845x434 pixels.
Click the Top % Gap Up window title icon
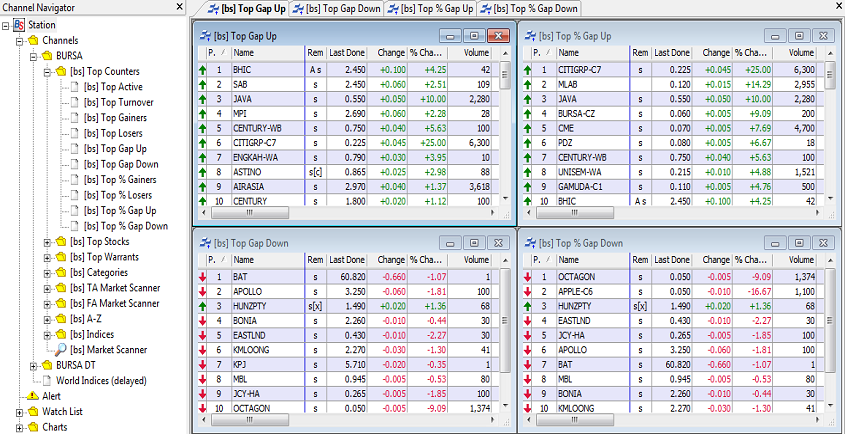click(531, 36)
